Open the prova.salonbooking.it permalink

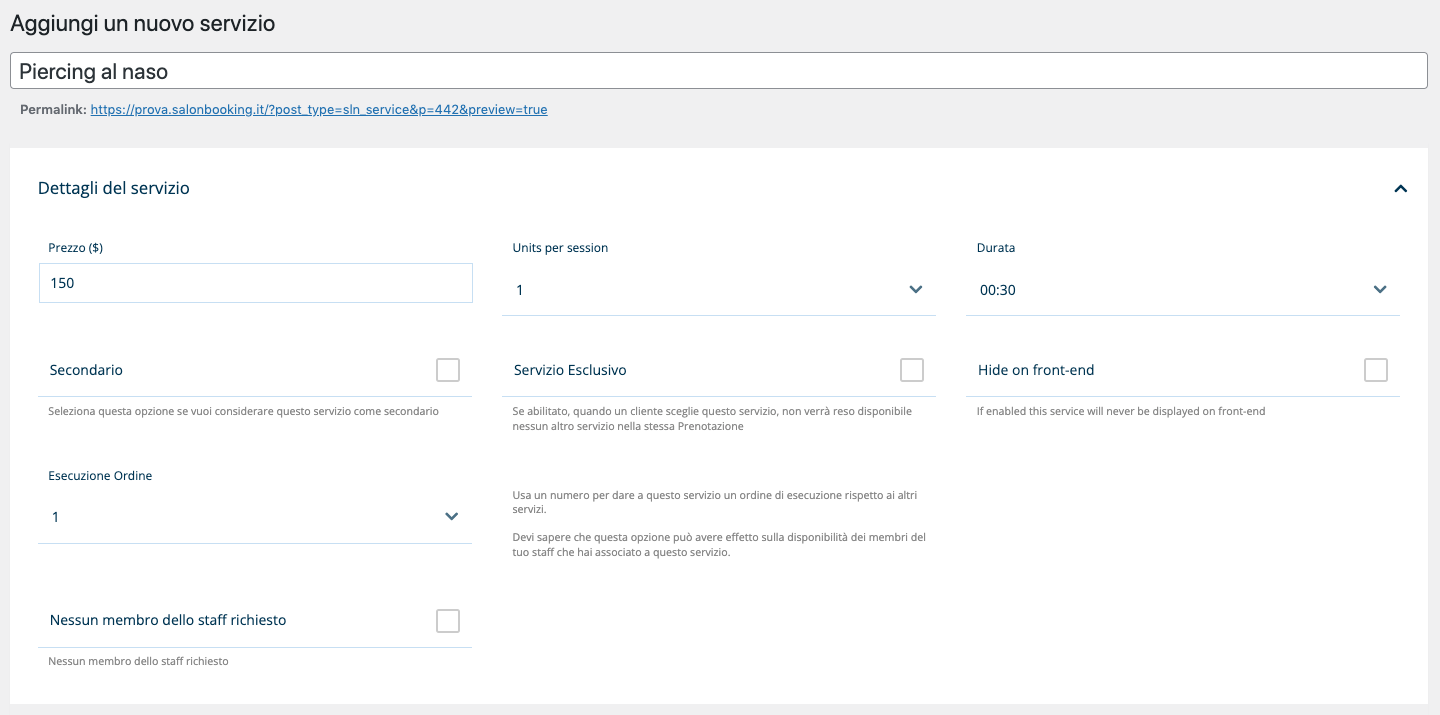318,110
